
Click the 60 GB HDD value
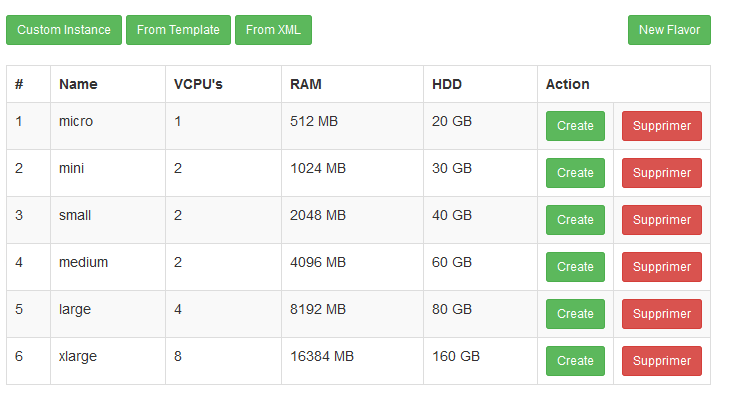coord(452,262)
